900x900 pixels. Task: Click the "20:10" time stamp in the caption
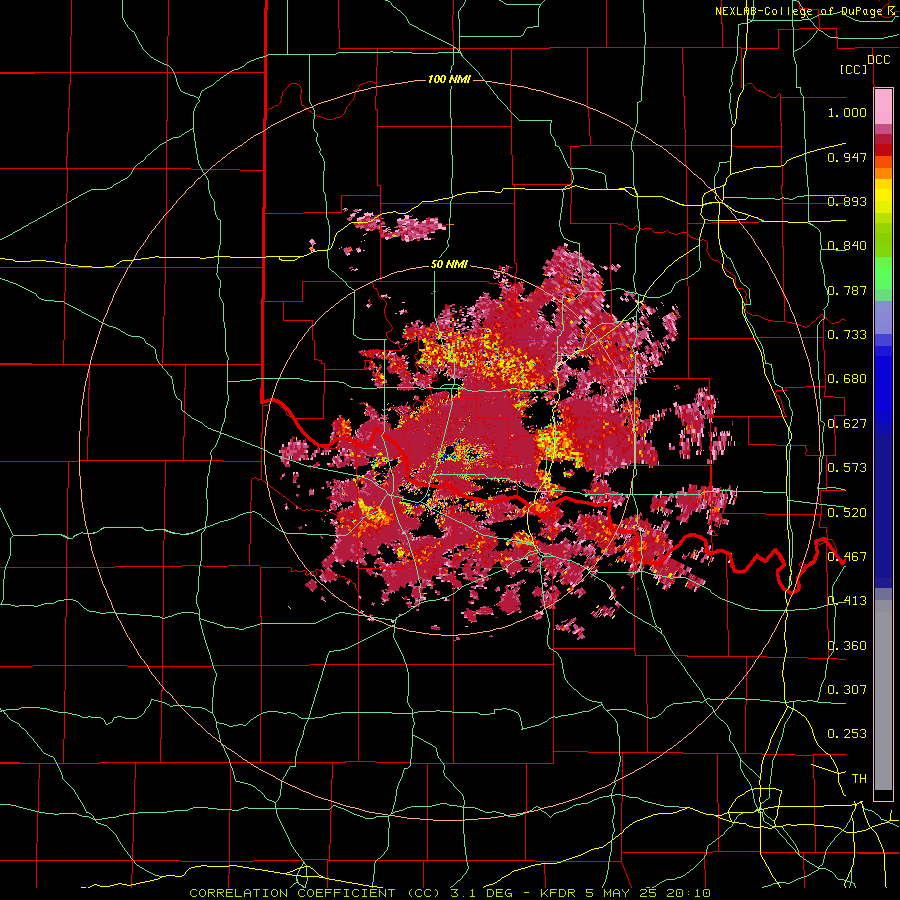coord(688,893)
